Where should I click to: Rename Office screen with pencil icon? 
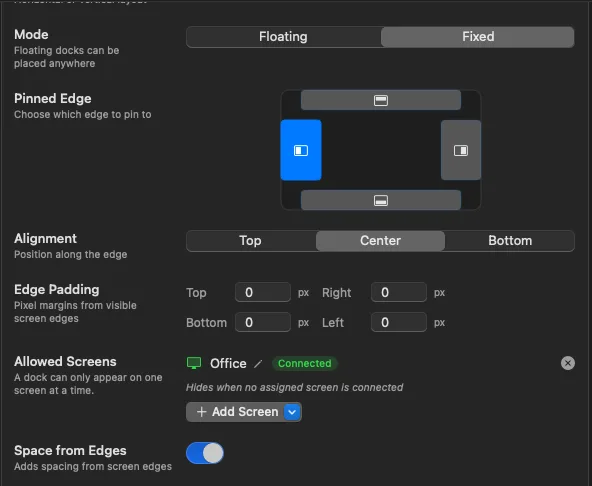[x=258, y=364]
